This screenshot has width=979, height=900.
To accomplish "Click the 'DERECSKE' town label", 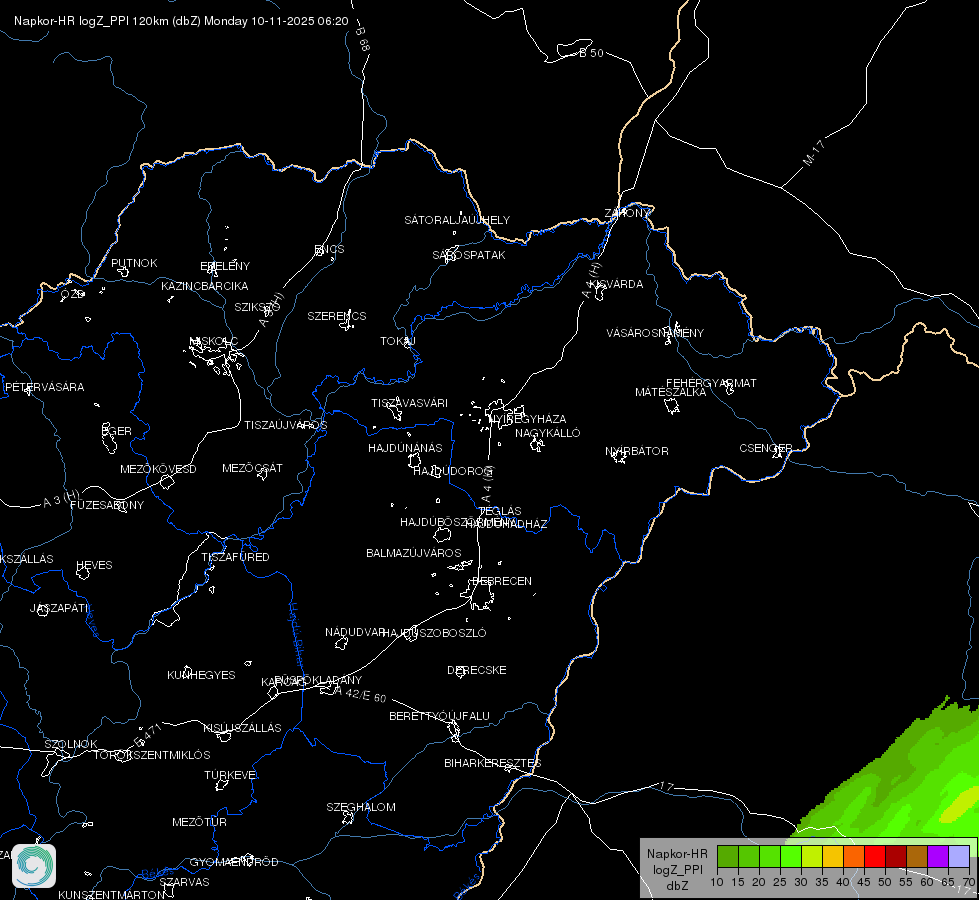I will coord(476,670).
